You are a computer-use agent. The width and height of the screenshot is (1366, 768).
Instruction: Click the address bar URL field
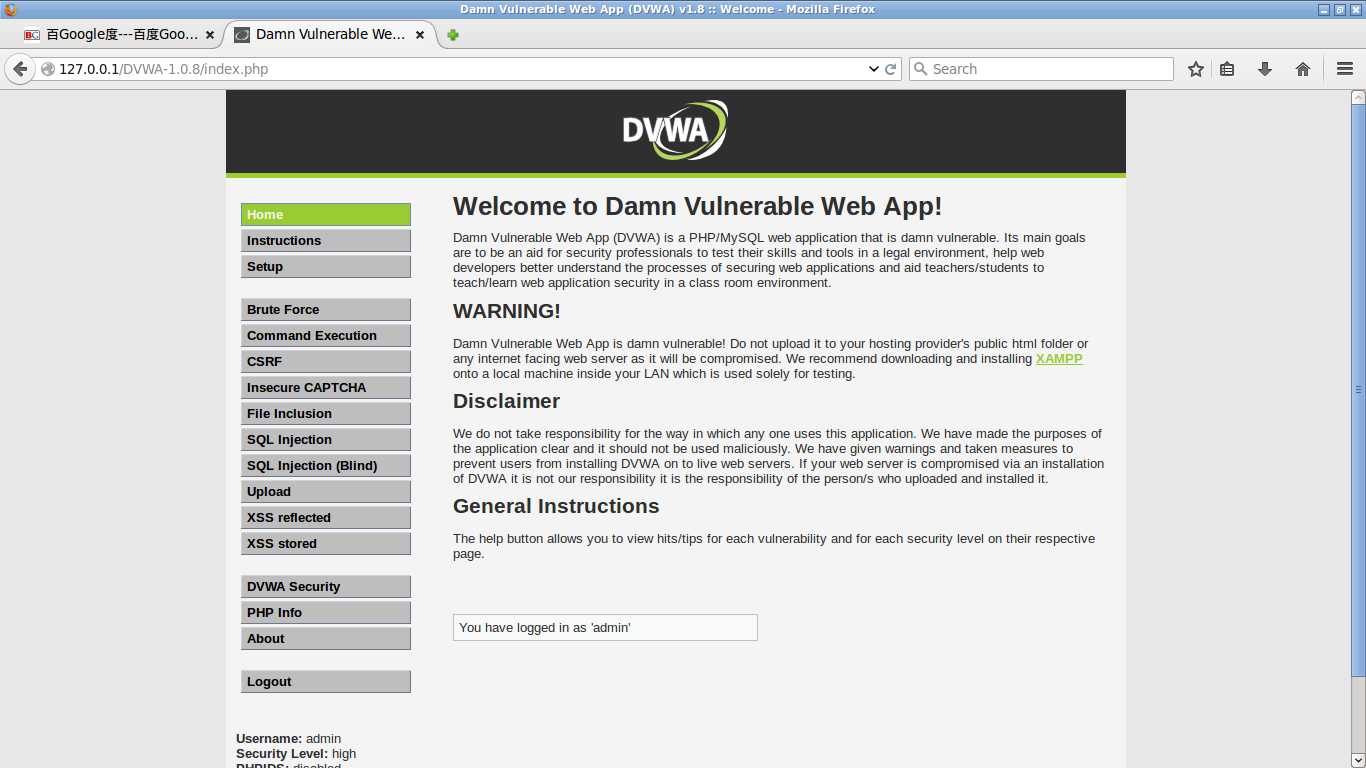(x=460, y=69)
